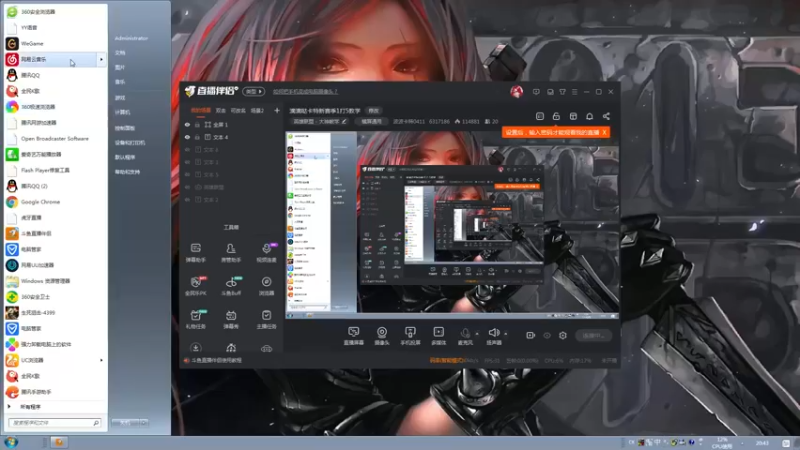
Task: Open the 主播任务 tool icon
Action: [x=266, y=319]
